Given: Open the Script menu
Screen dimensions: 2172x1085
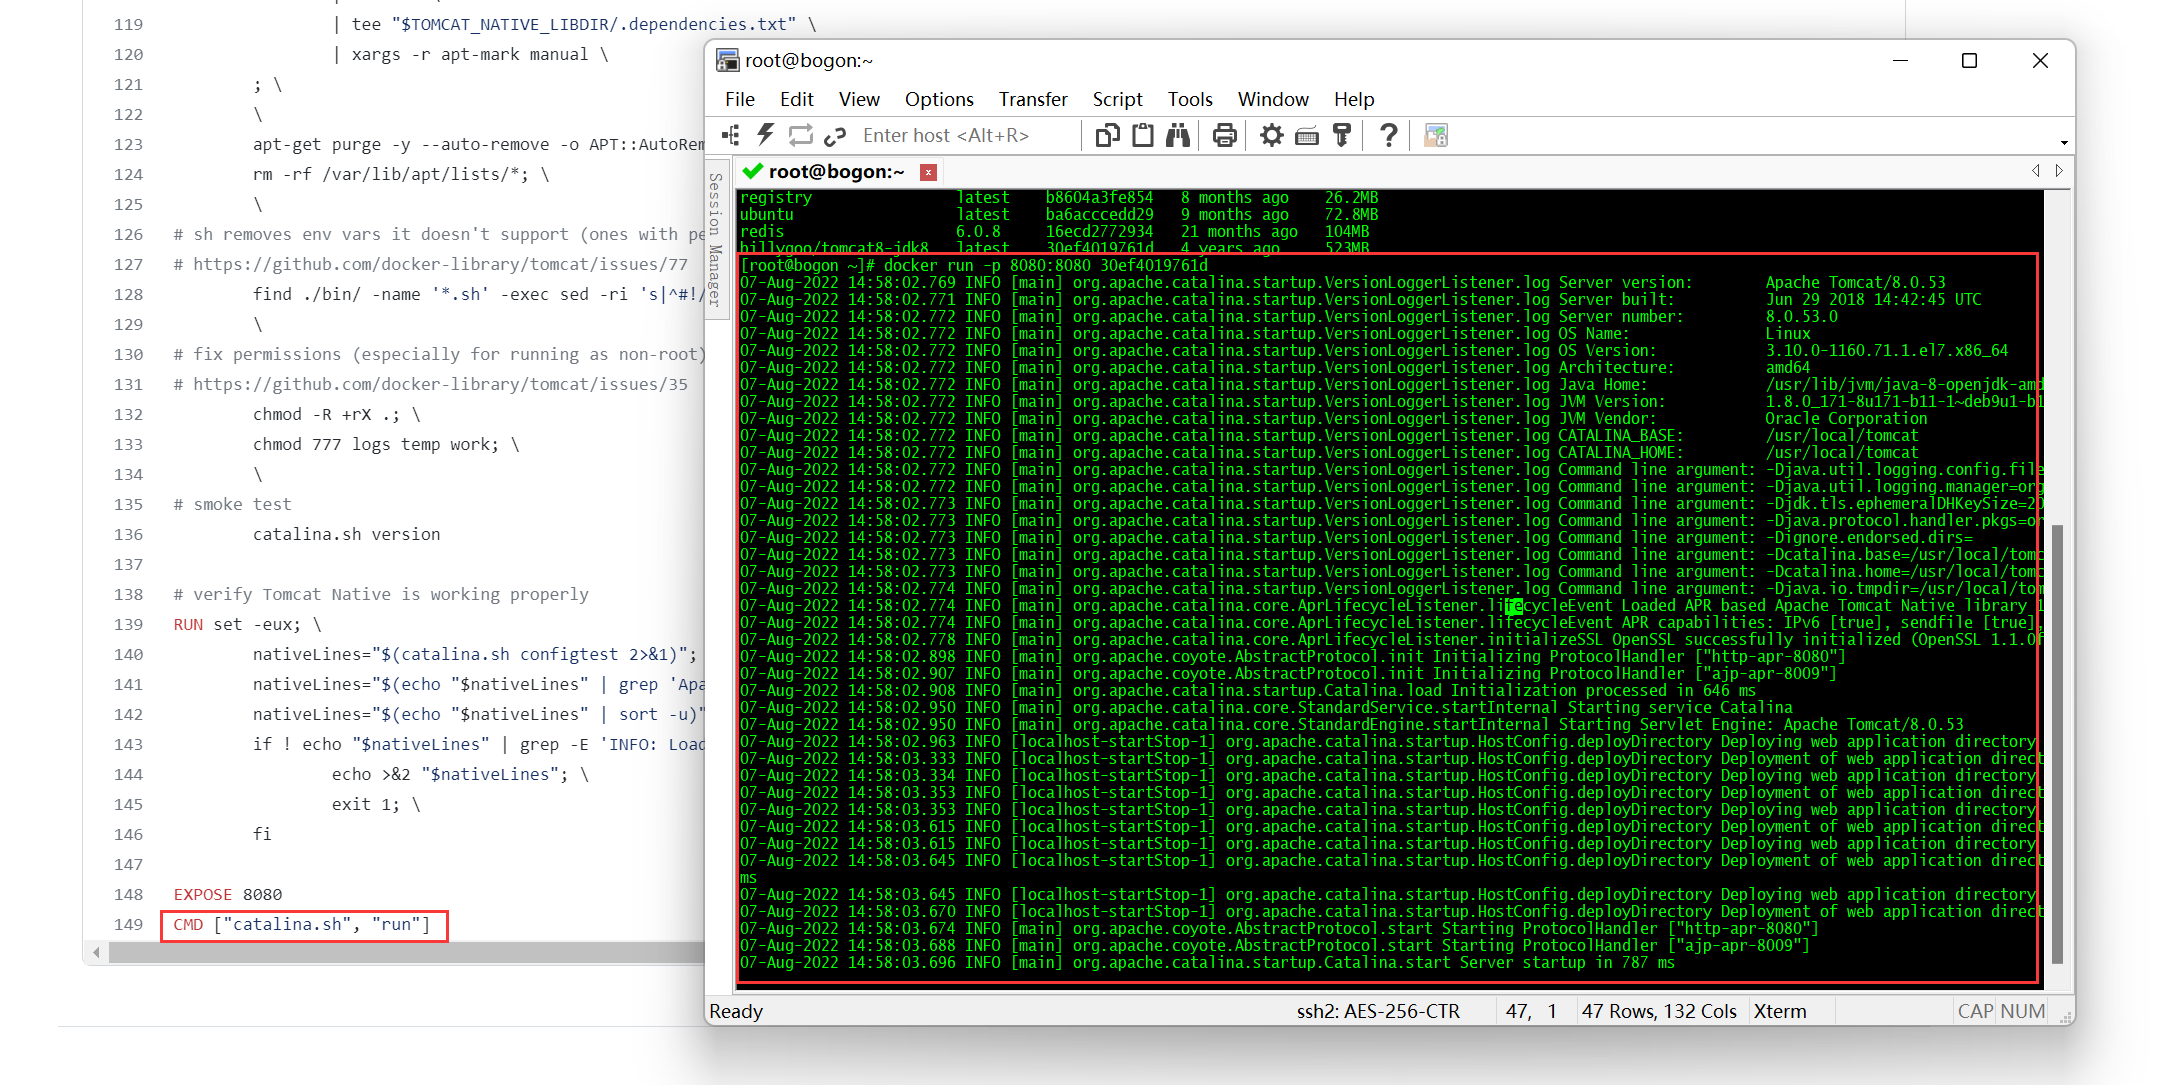Looking at the screenshot, I should 1117,99.
